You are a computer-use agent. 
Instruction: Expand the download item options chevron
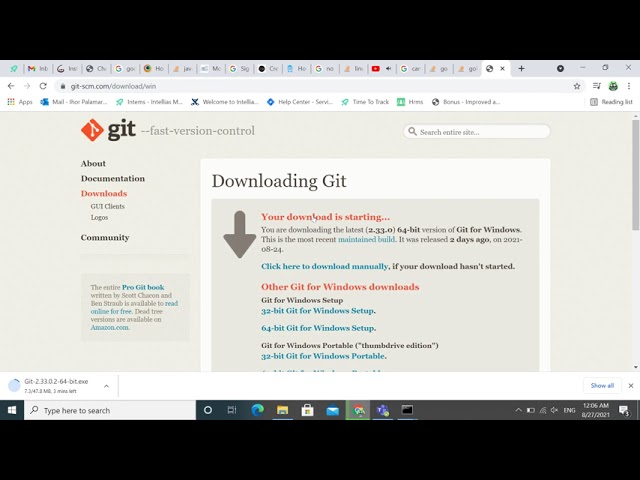(106, 386)
